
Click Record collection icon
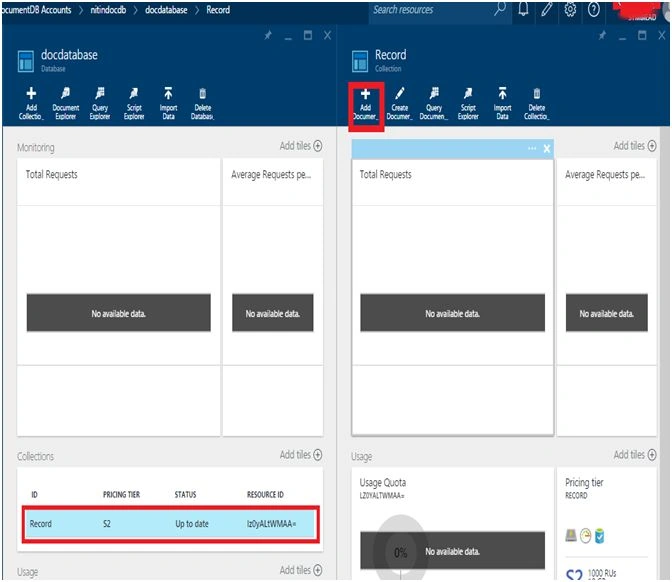(360, 61)
